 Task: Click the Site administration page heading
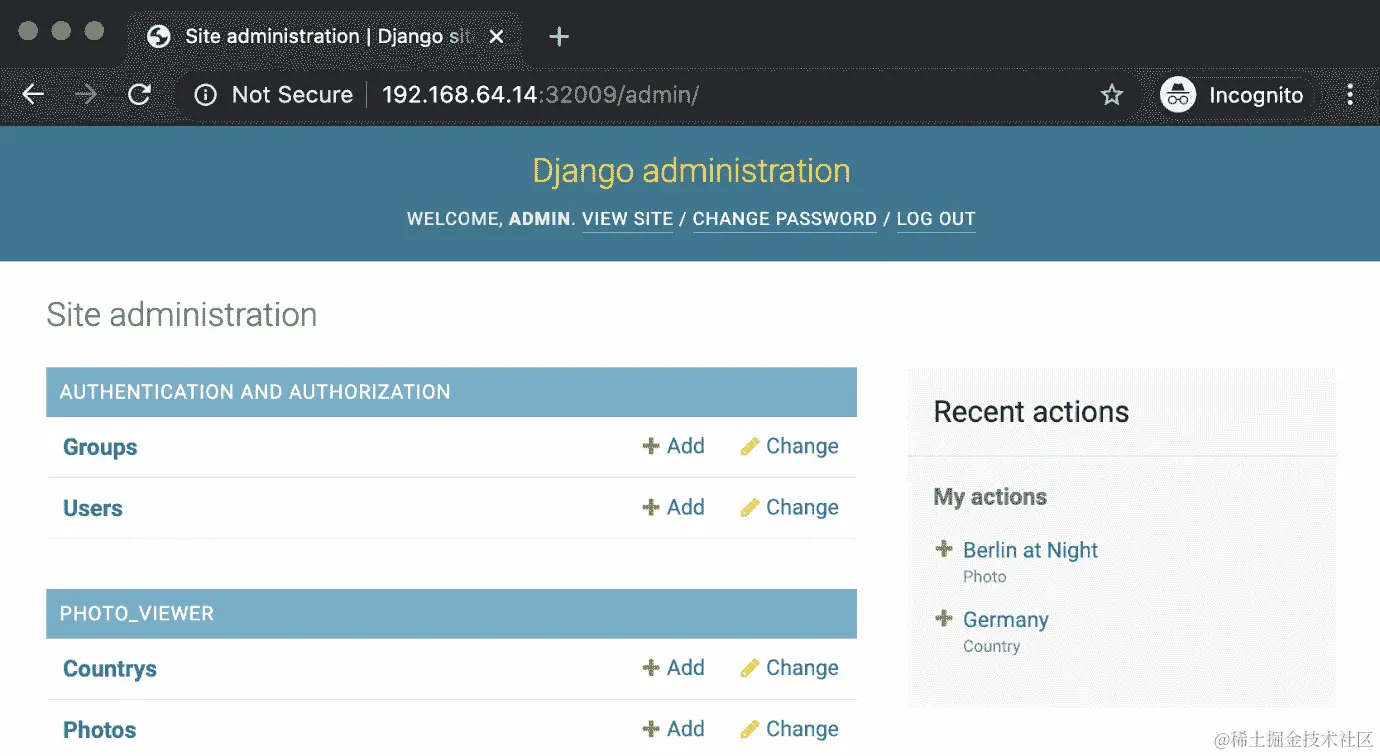(x=182, y=315)
